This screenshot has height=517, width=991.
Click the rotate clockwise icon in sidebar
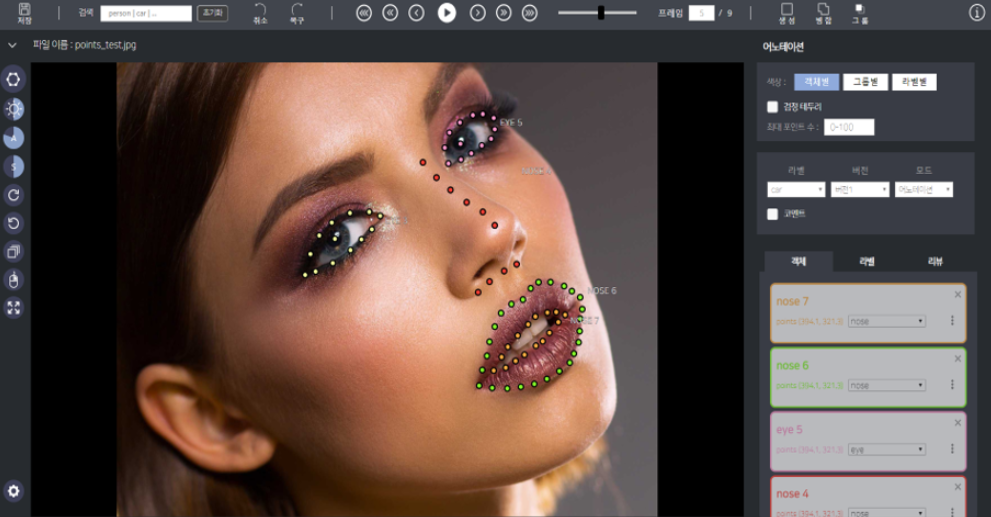(13, 195)
